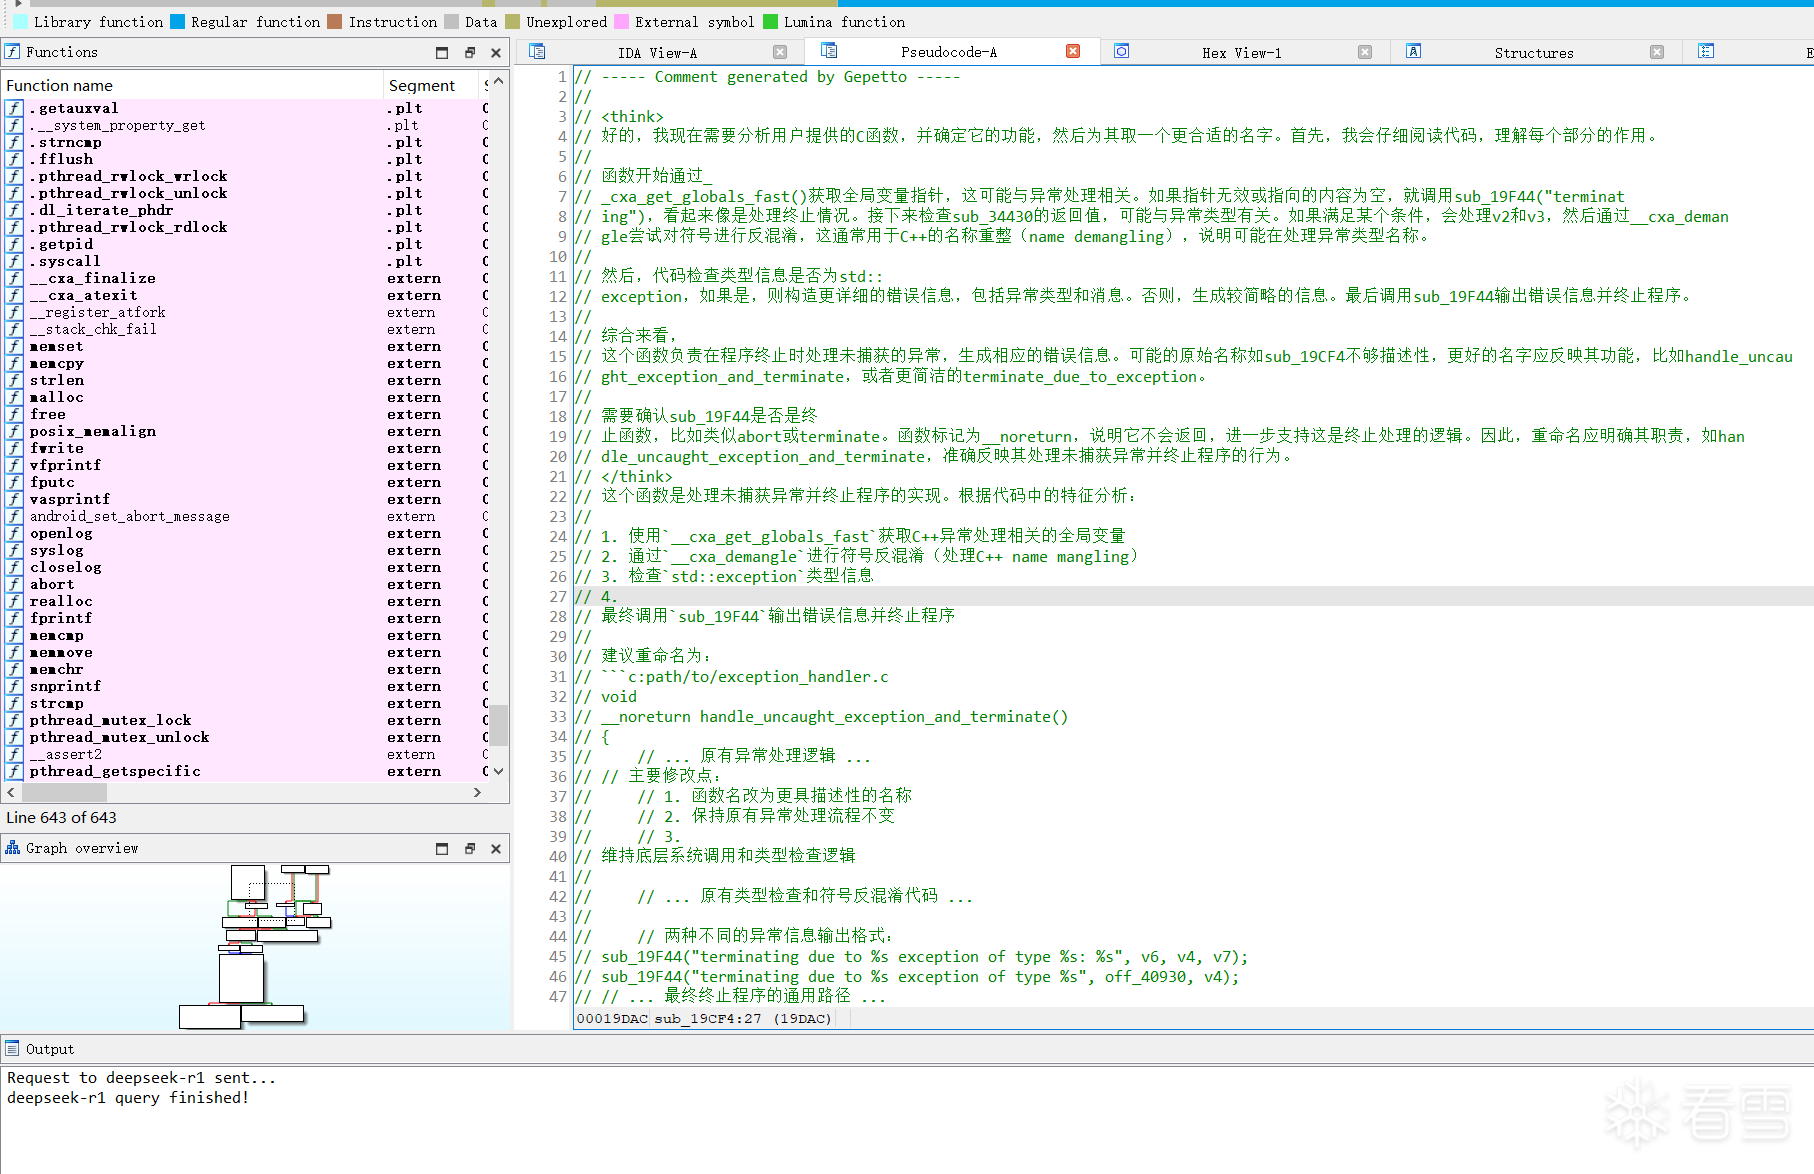Click the function icon beside fwrite
Image resolution: width=1814 pixels, height=1174 pixels.
pos(14,448)
